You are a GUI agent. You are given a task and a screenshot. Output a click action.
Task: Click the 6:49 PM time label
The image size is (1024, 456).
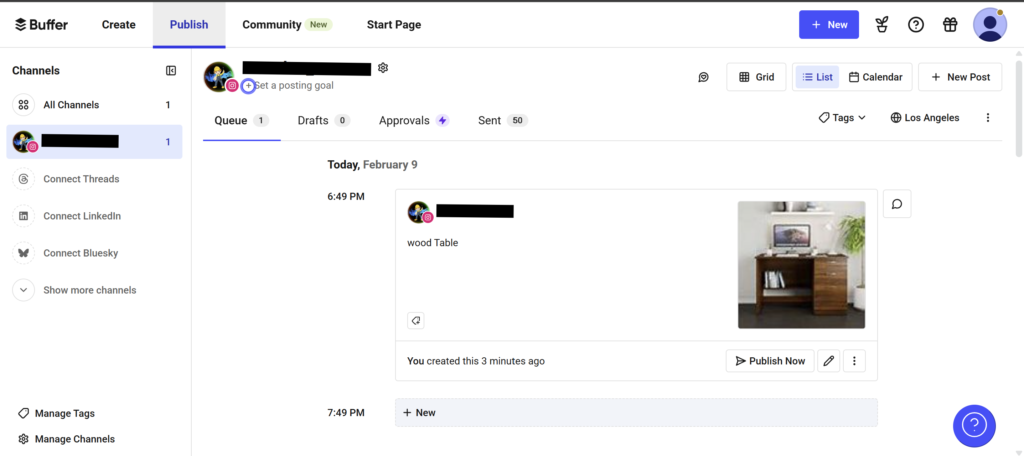346,196
